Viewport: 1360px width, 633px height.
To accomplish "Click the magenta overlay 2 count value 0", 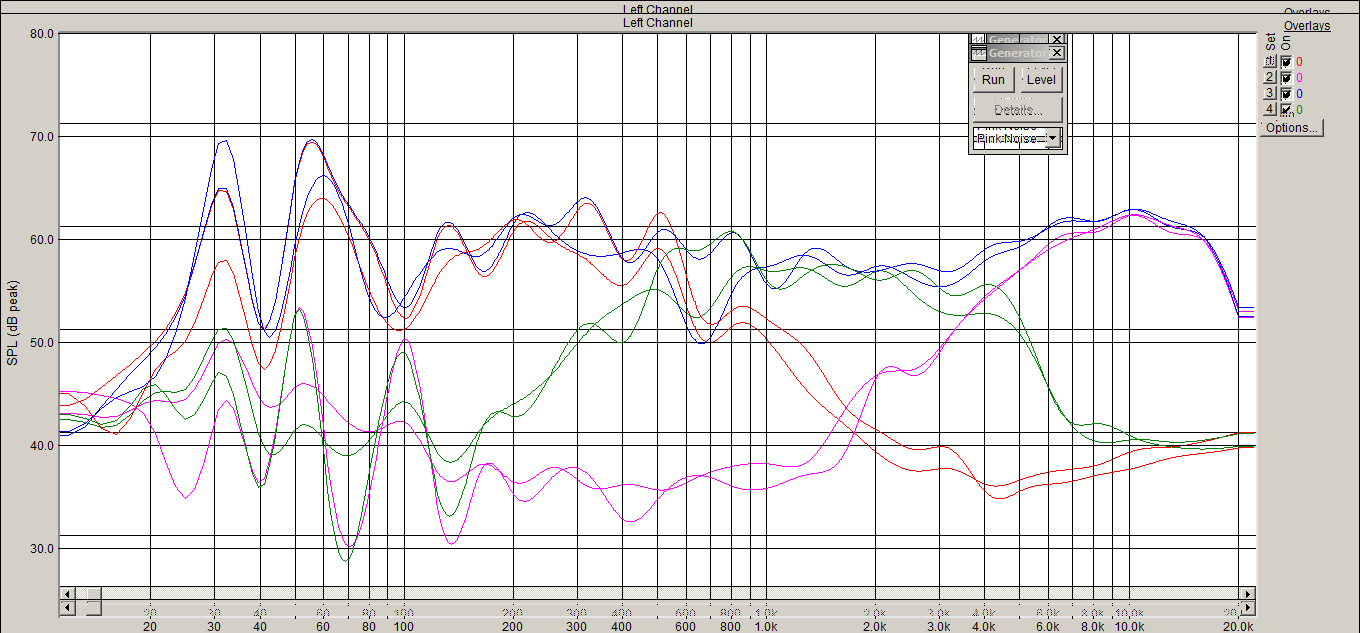I will [1299, 78].
